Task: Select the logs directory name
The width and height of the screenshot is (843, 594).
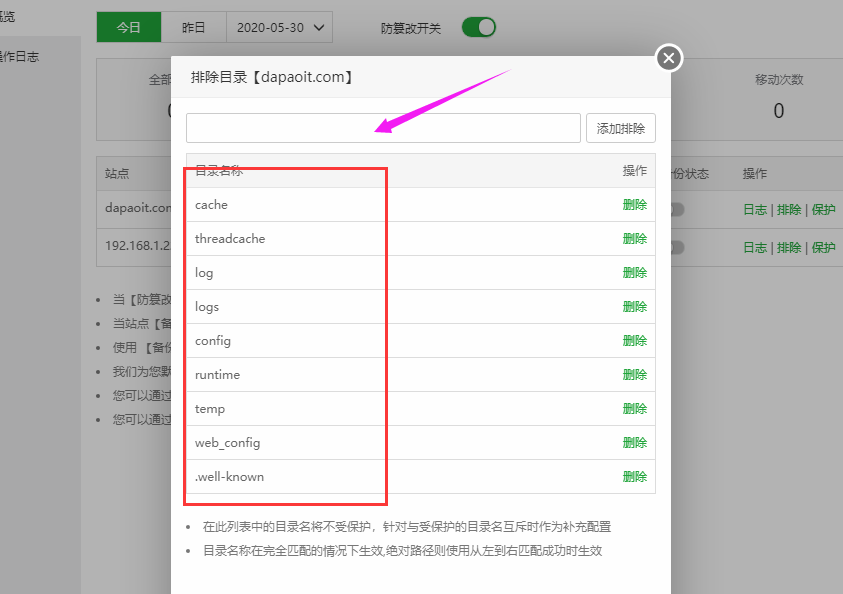Action: [x=207, y=307]
